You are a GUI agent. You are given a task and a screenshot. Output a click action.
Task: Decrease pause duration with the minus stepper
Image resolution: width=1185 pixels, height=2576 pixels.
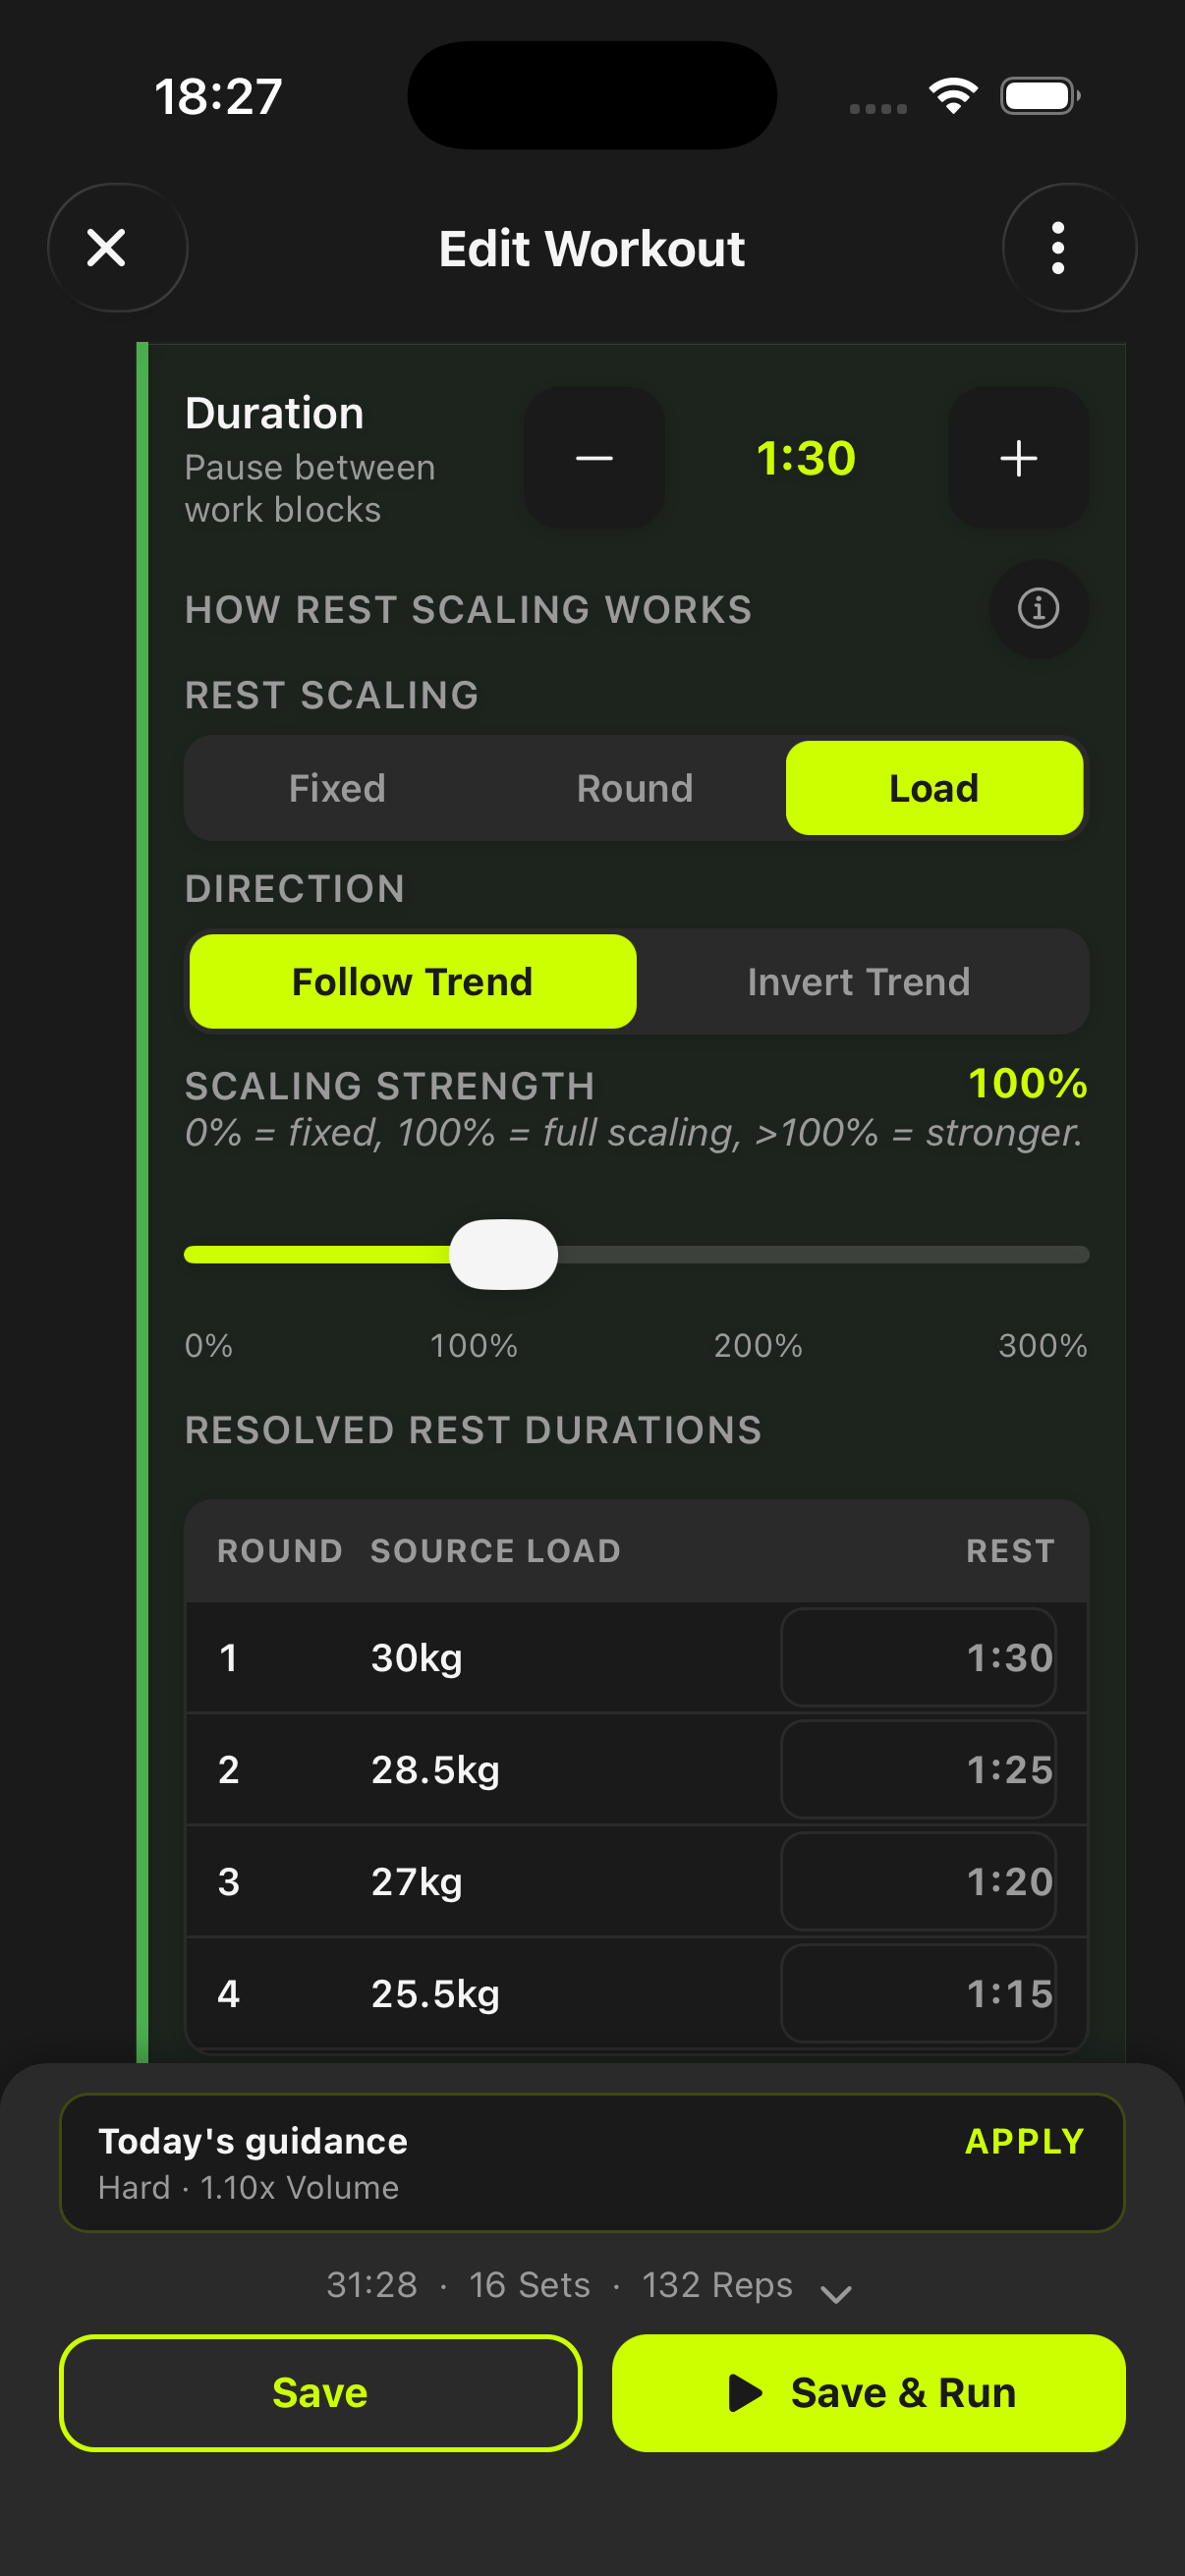pyautogui.click(x=593, y=458)
